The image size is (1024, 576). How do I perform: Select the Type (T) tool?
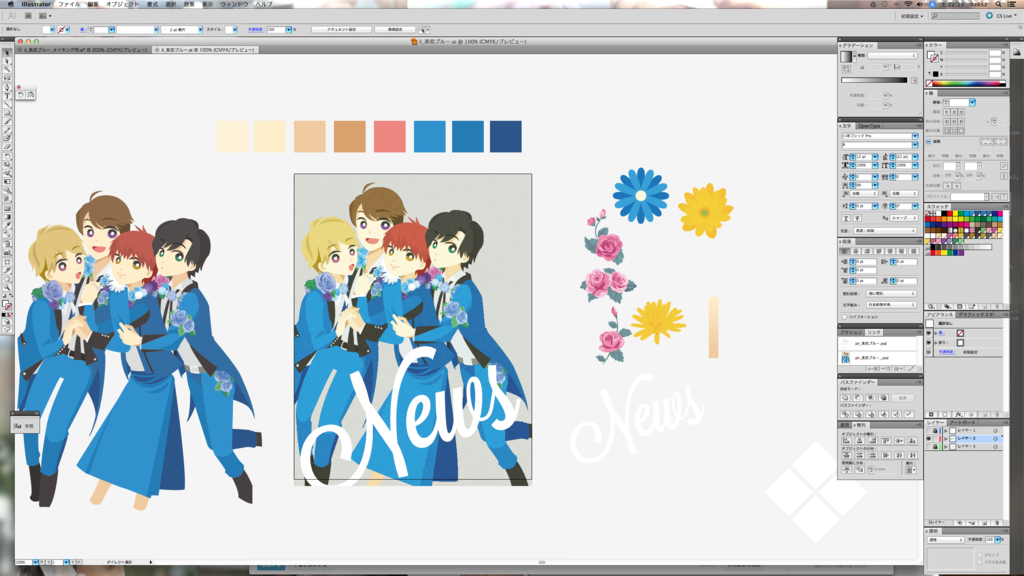tap(7, 96)
